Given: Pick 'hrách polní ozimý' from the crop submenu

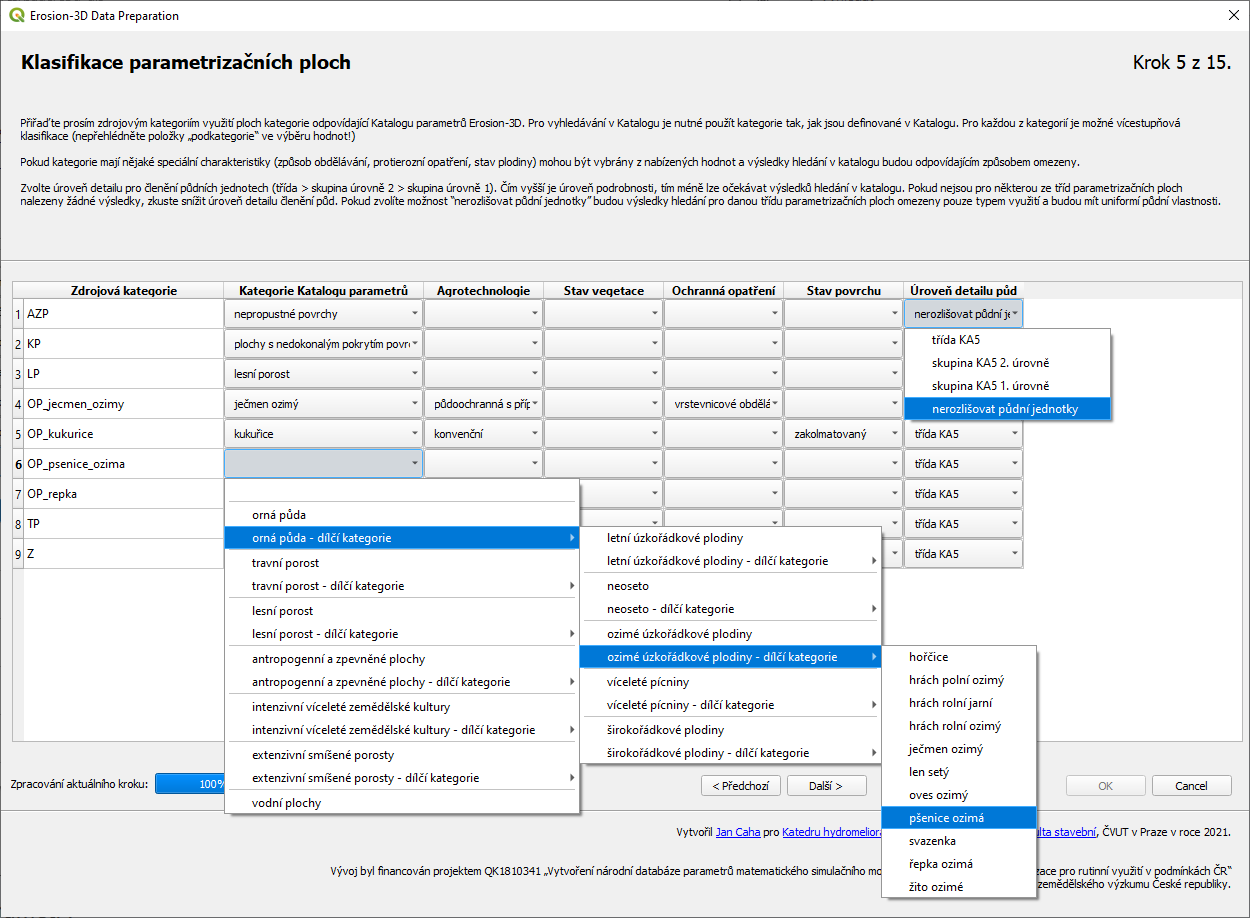Looking at the screenshot, I should point(960,680).
